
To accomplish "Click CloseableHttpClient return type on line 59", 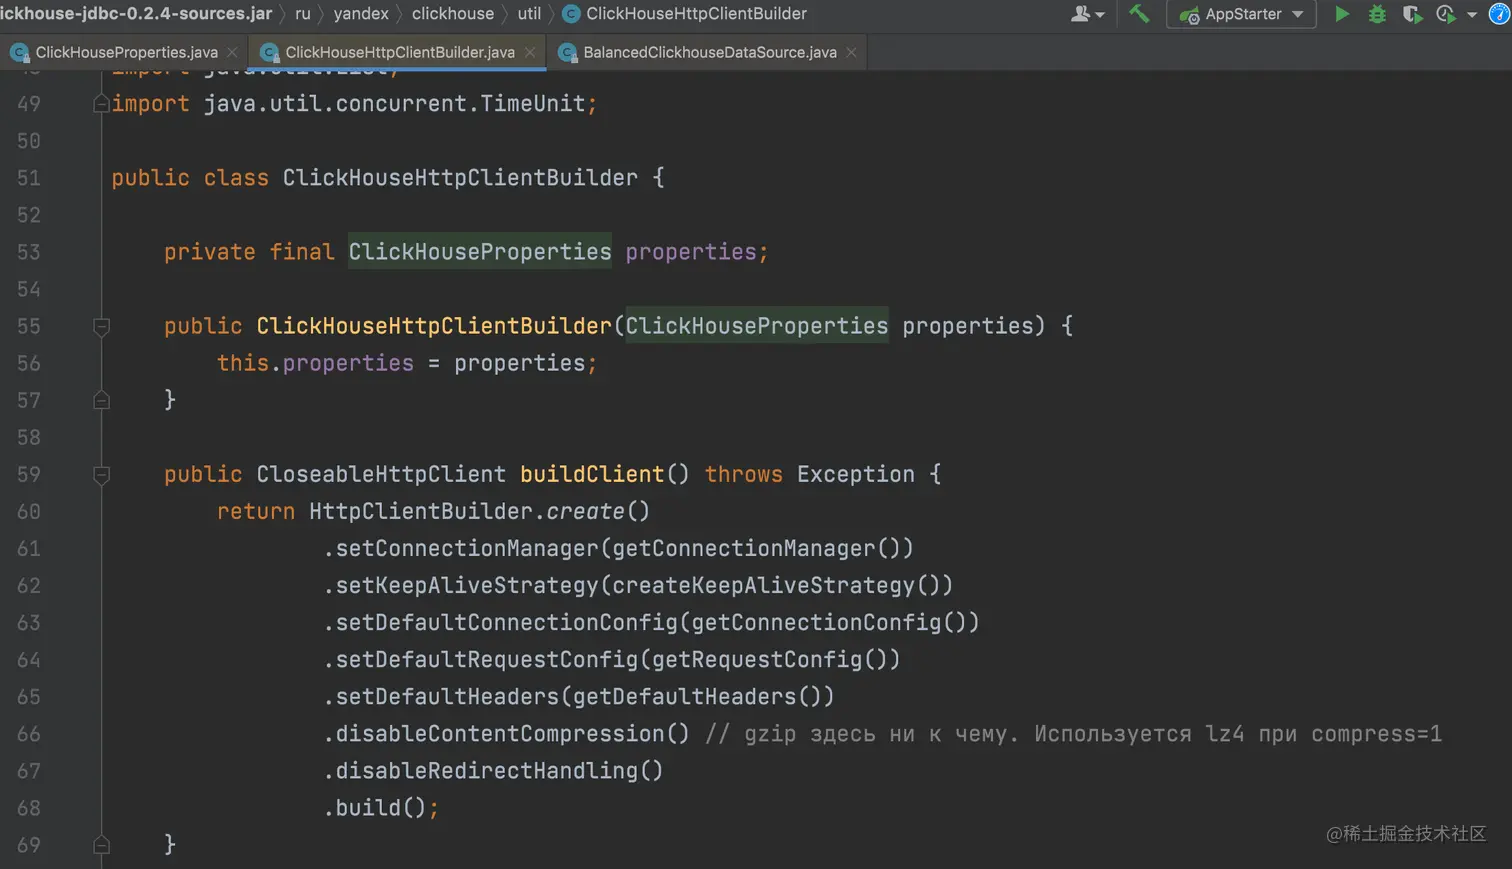I will [381, 474].
